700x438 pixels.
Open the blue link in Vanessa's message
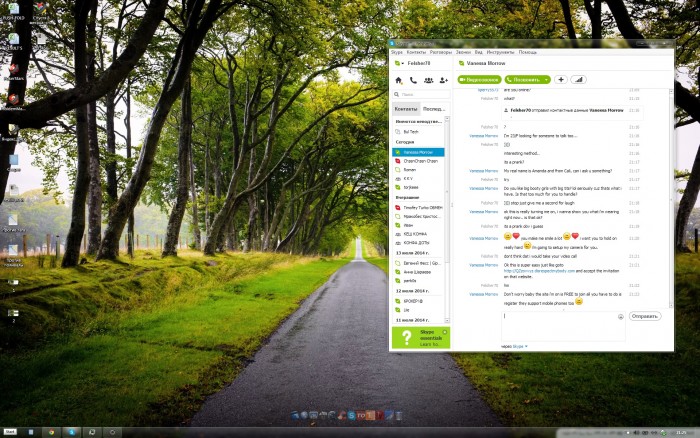(x=539, y=271)
